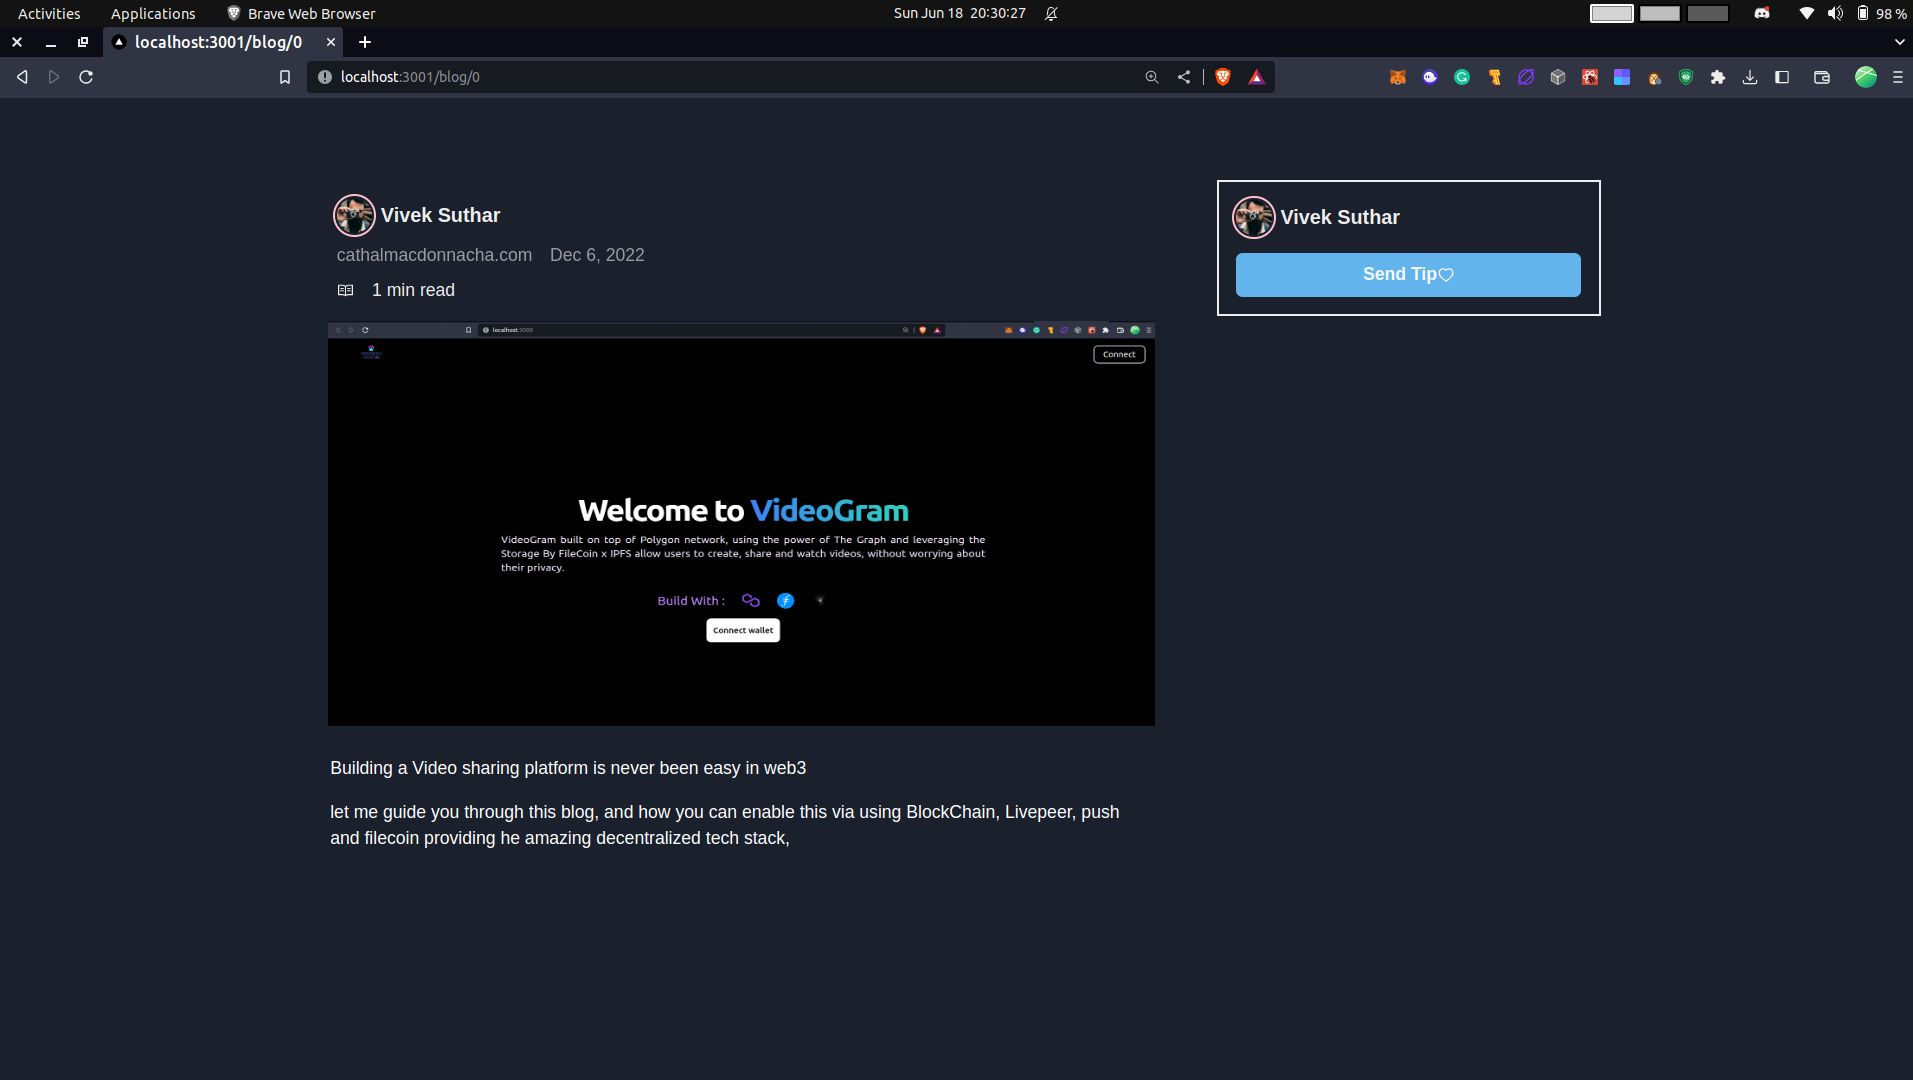Open Discord from the system tray
Image resolution: width=1913 pixels, height=1080 pixels.
coord(1762,13)
